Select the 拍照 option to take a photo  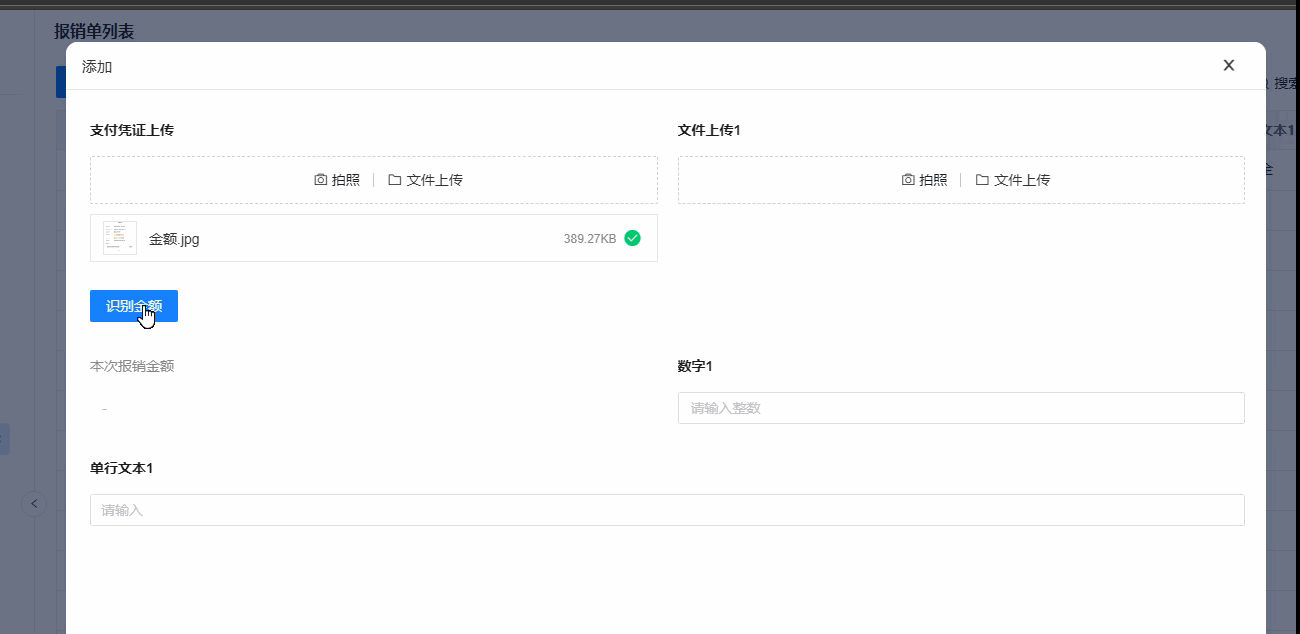[x=330, y=180]
